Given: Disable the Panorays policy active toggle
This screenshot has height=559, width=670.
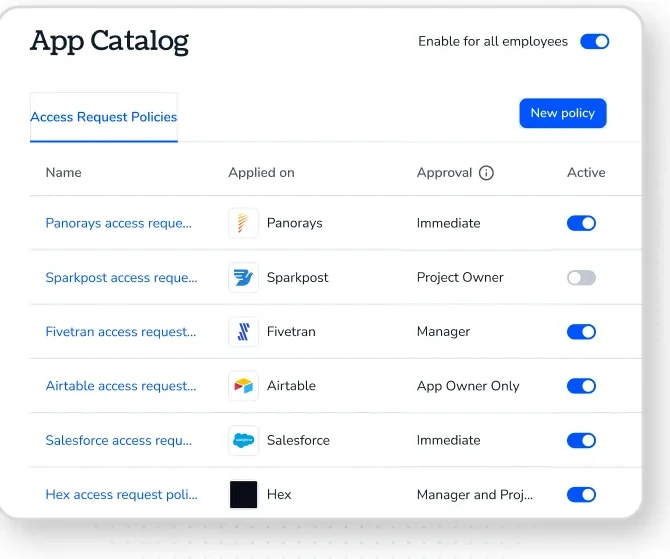Looking at the screenshot, I should click(x=581, y=223).
